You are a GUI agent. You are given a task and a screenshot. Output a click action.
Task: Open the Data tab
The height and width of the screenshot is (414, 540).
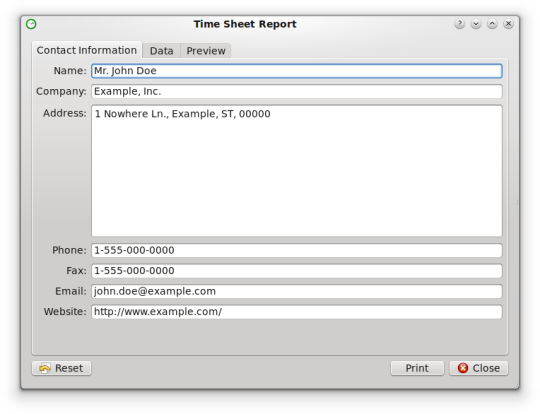click(162, 51)
